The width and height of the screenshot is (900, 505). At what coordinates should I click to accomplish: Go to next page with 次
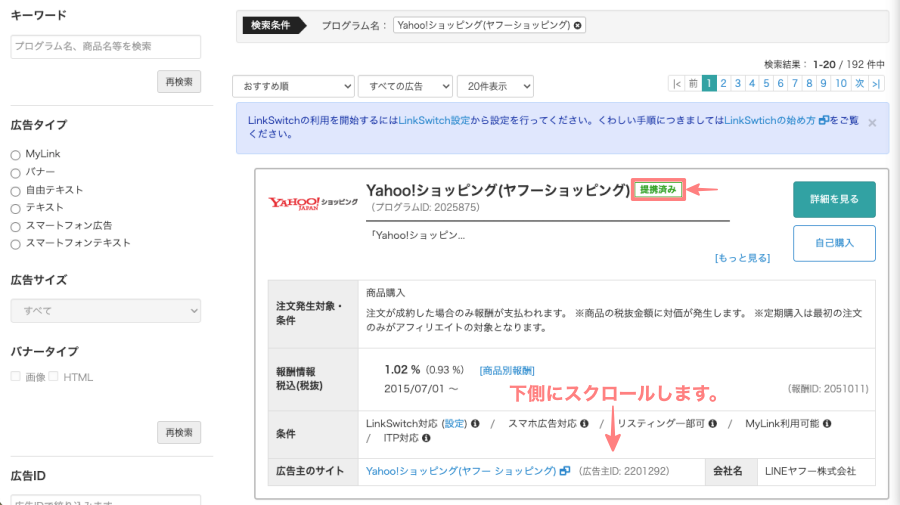860,84
